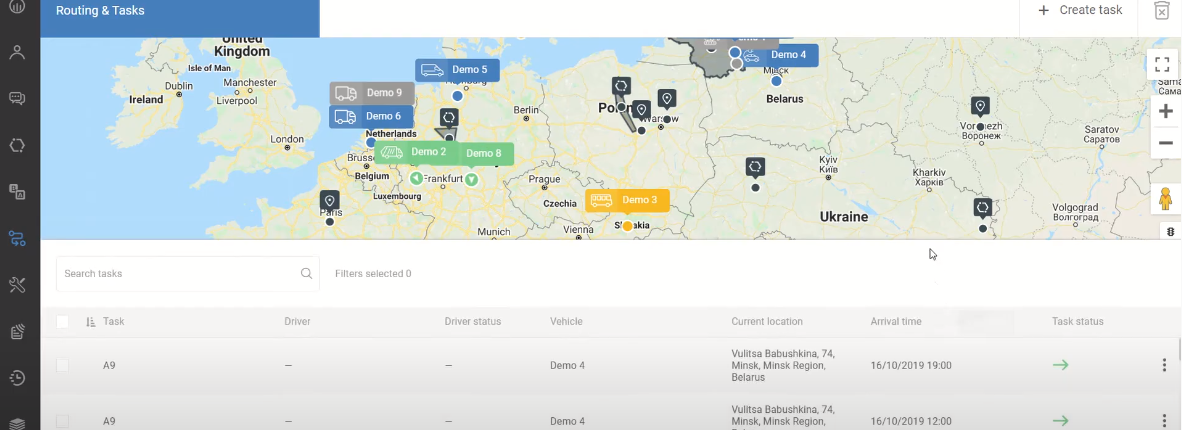
Task: Select the Demo 9 vehicle label
Action: click(x=372, y=94)
